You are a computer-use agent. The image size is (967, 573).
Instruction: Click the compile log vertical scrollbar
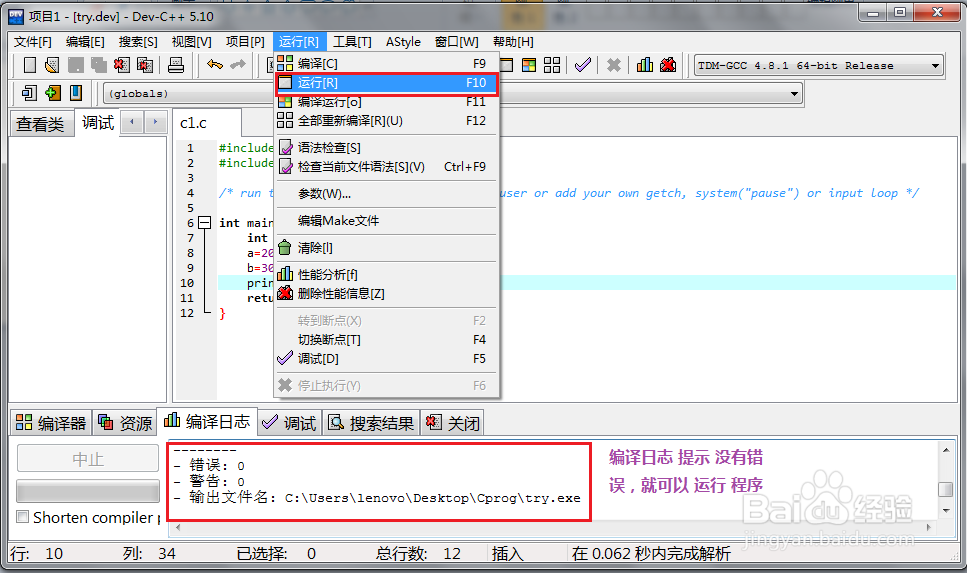click(x=945, y=482)
